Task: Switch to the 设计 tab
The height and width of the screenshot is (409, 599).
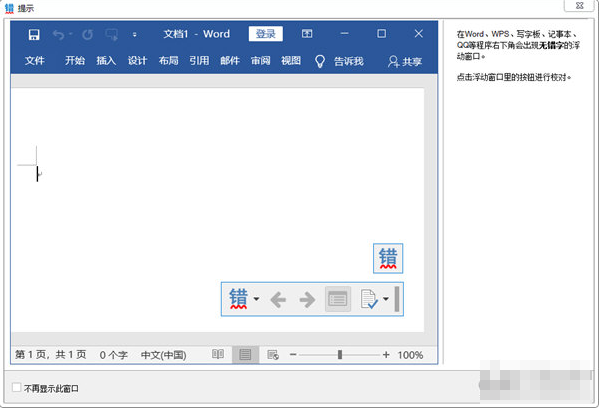Action: (x=137, y=60)
